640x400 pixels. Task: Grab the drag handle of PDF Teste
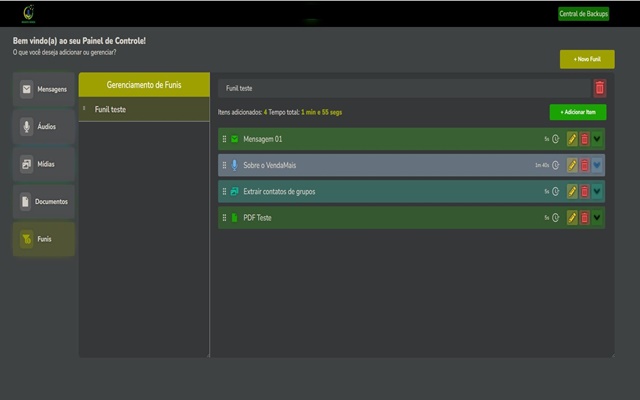[224, 217]
